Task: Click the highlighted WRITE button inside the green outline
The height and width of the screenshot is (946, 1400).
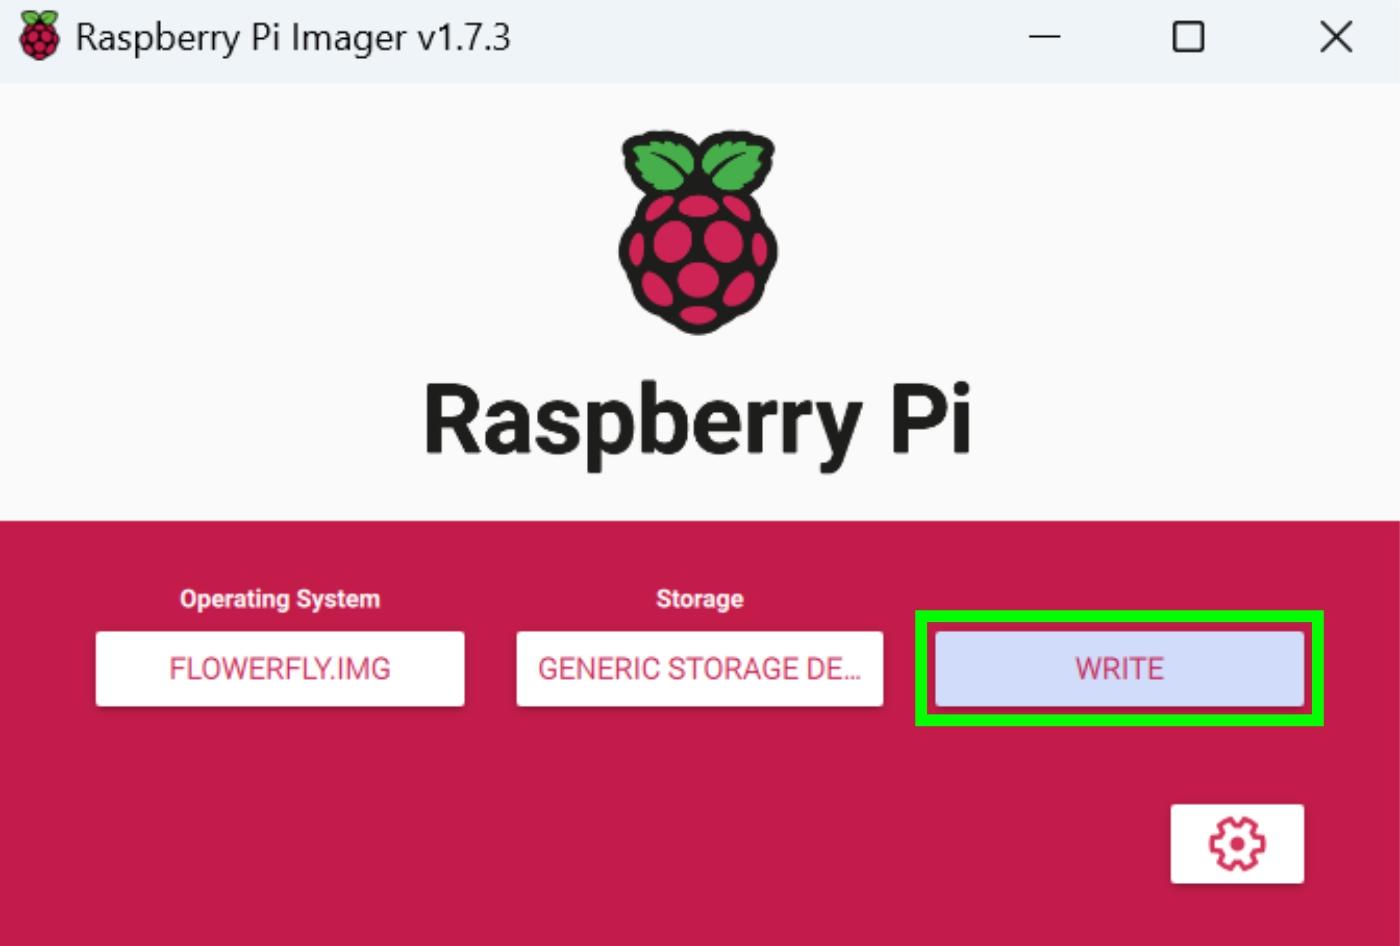Action: coord(1118,668)
